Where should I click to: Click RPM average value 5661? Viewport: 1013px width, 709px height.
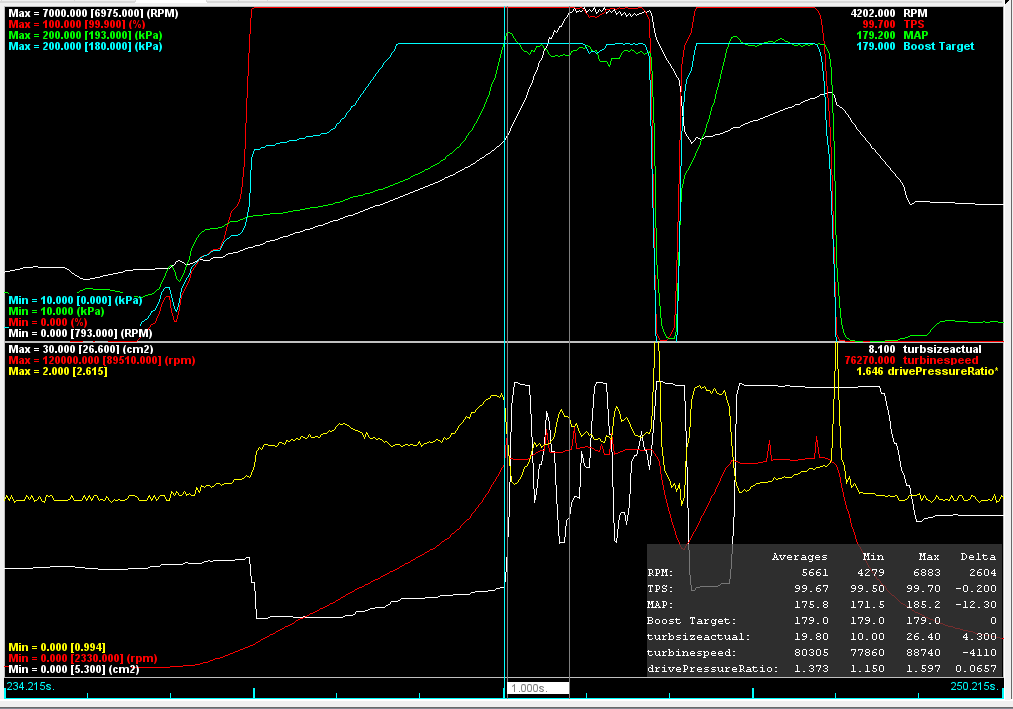815,573
